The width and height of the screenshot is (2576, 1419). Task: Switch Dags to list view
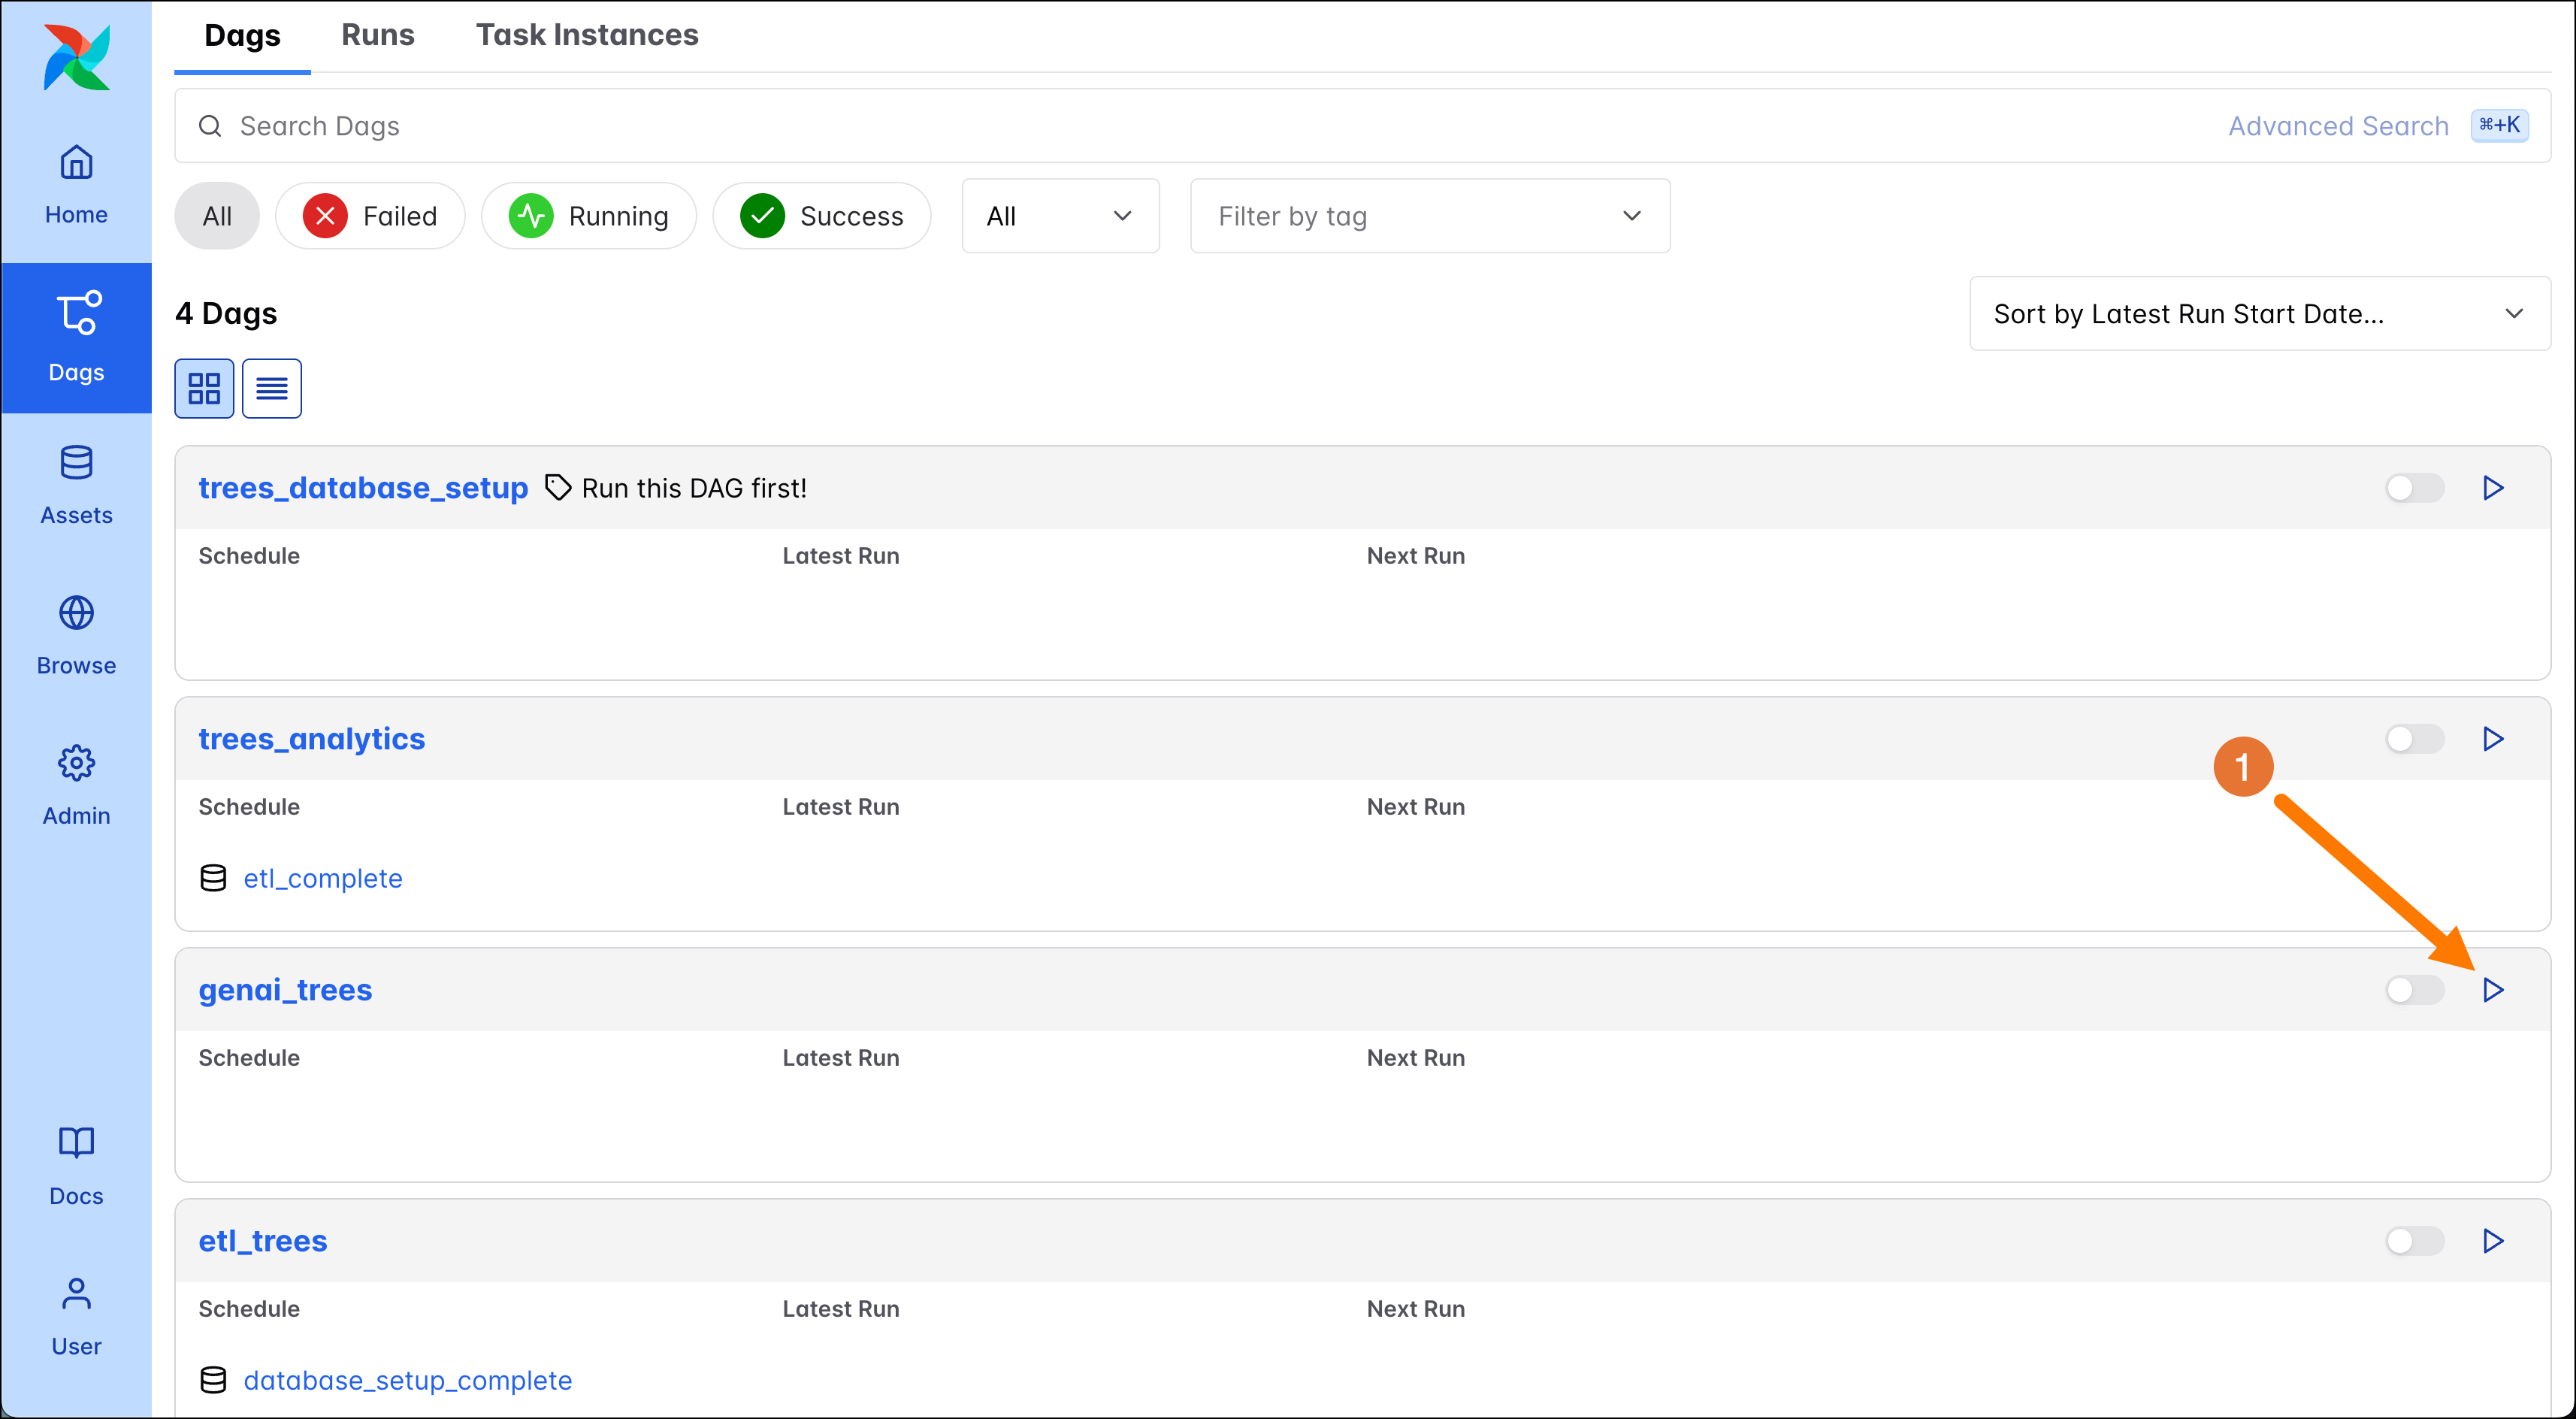271,388
